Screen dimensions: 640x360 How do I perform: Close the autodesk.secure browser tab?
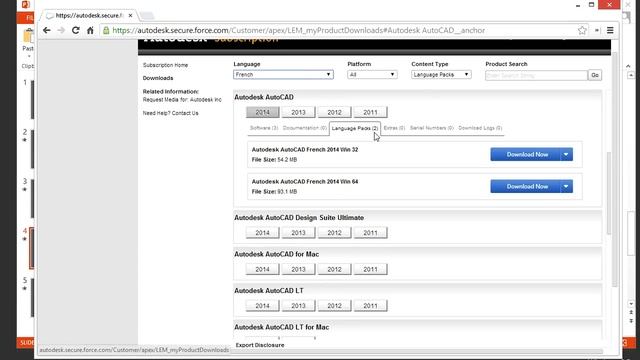click(130, 16)
